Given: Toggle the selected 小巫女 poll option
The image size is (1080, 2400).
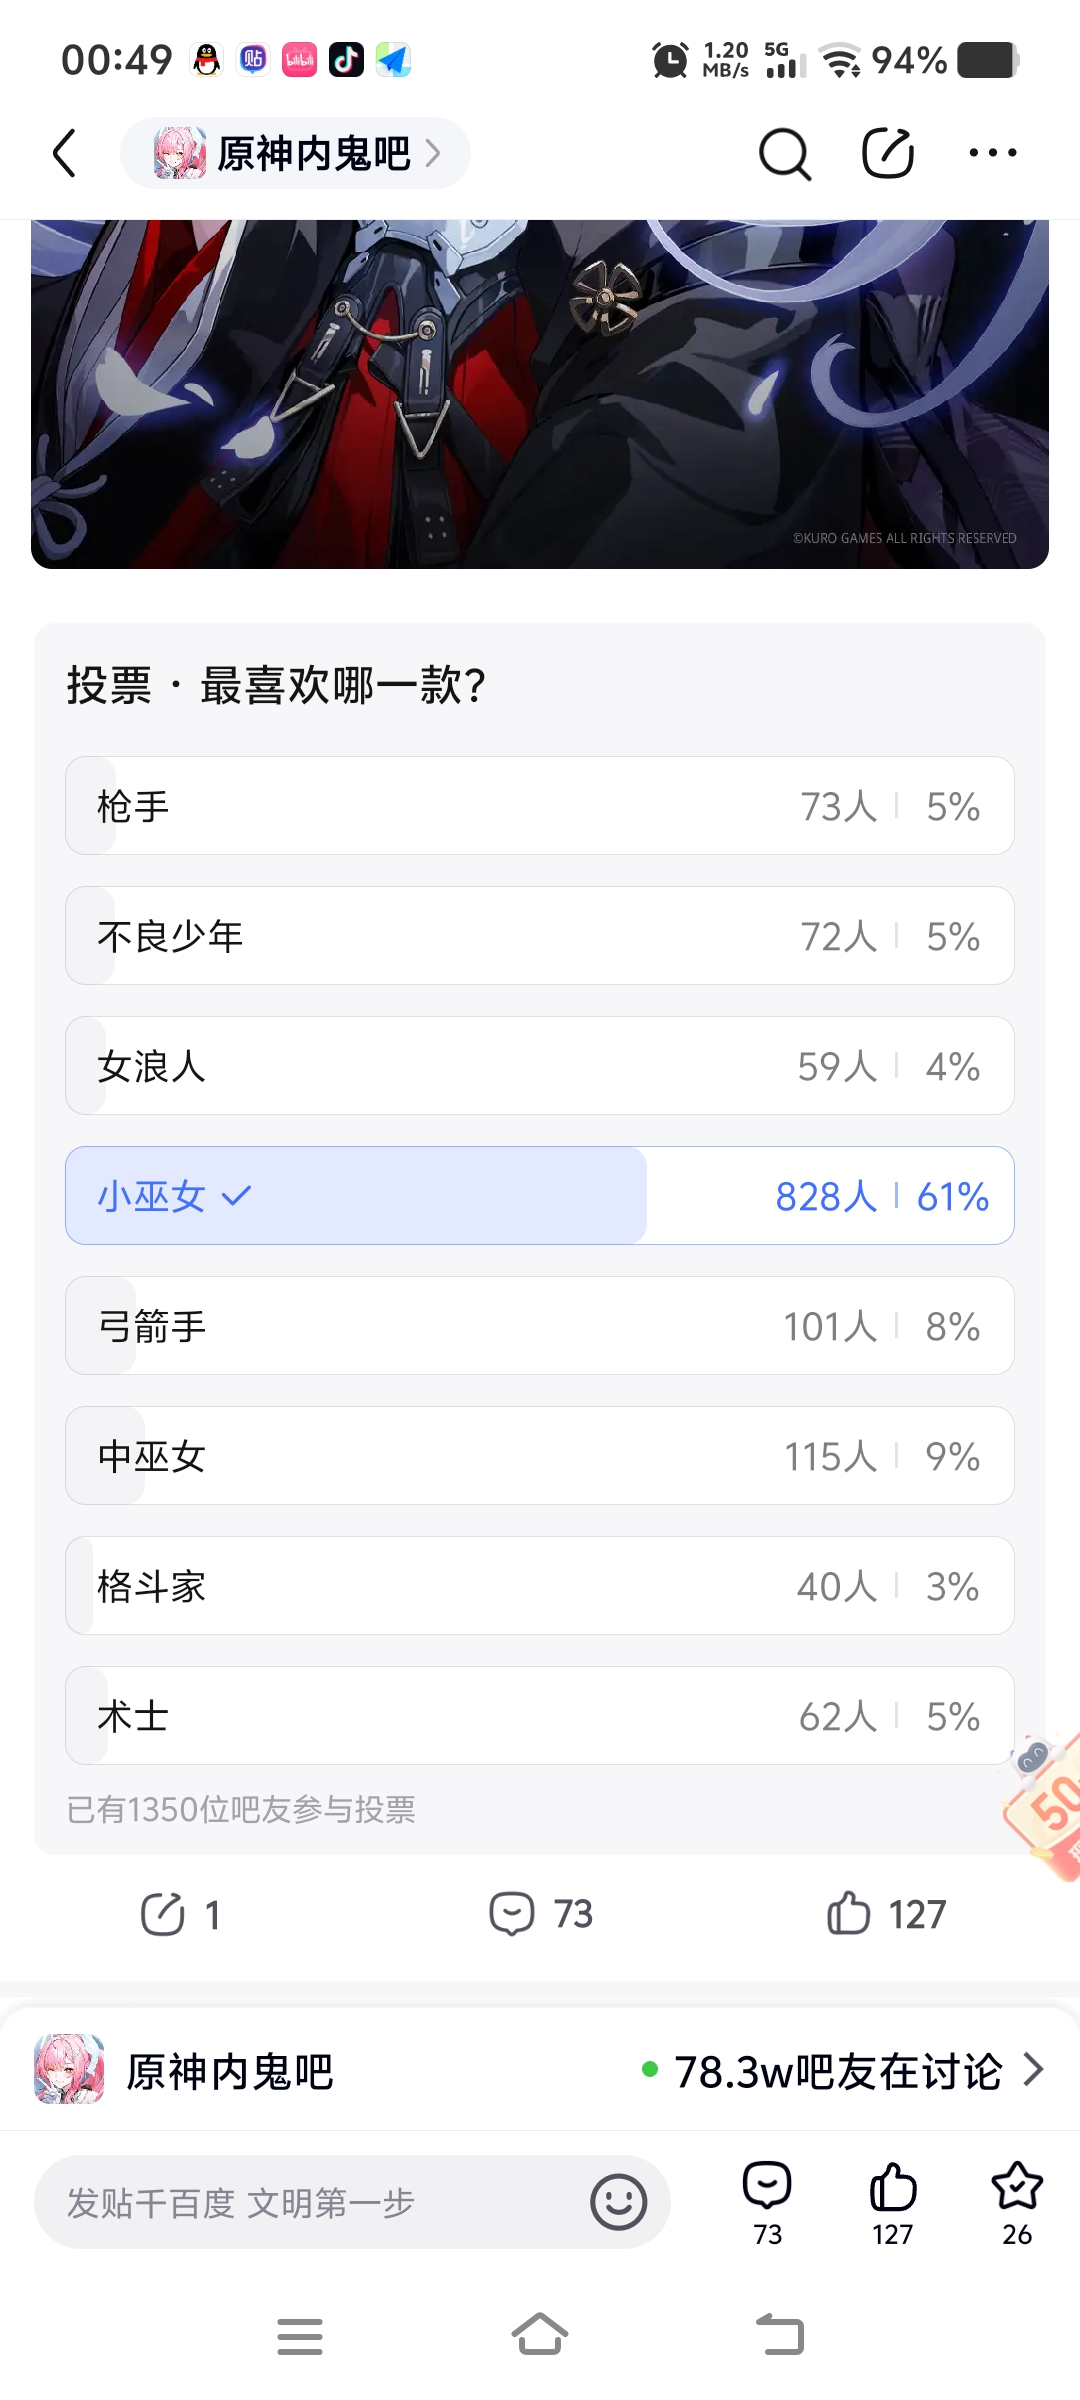Looking at the screenshot, I should coord(540,1196).
